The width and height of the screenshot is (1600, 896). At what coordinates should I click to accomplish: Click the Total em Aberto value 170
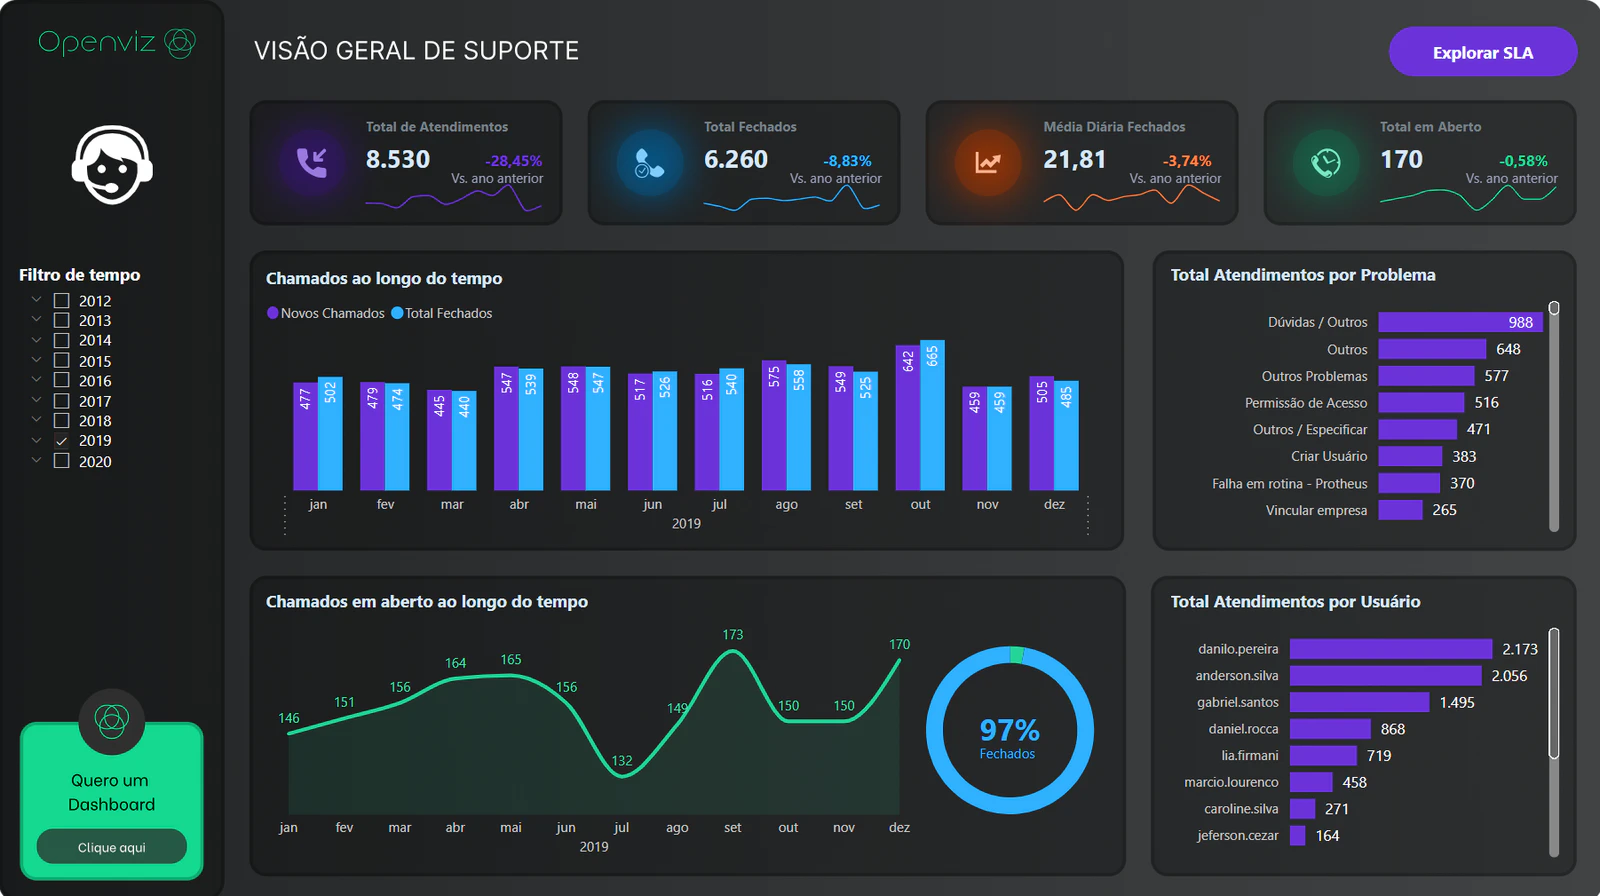coord(1402,159)
